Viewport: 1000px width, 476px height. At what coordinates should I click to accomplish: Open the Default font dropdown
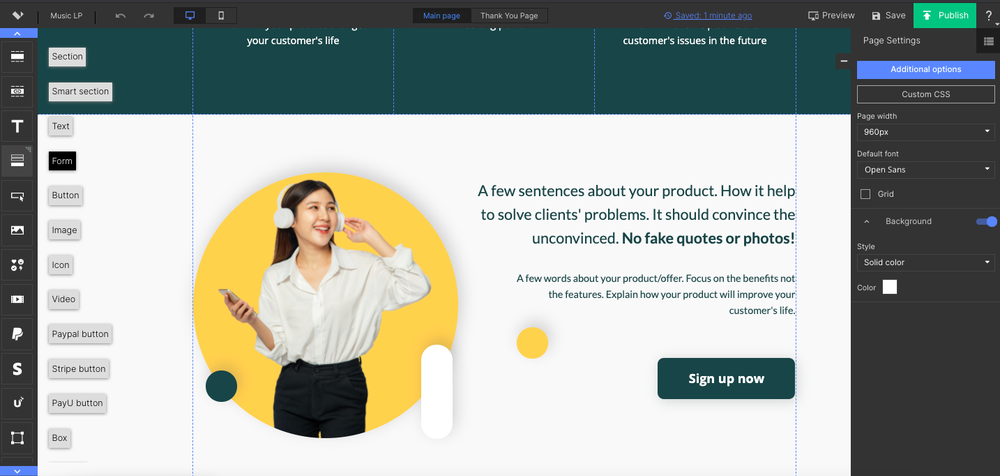925,170
